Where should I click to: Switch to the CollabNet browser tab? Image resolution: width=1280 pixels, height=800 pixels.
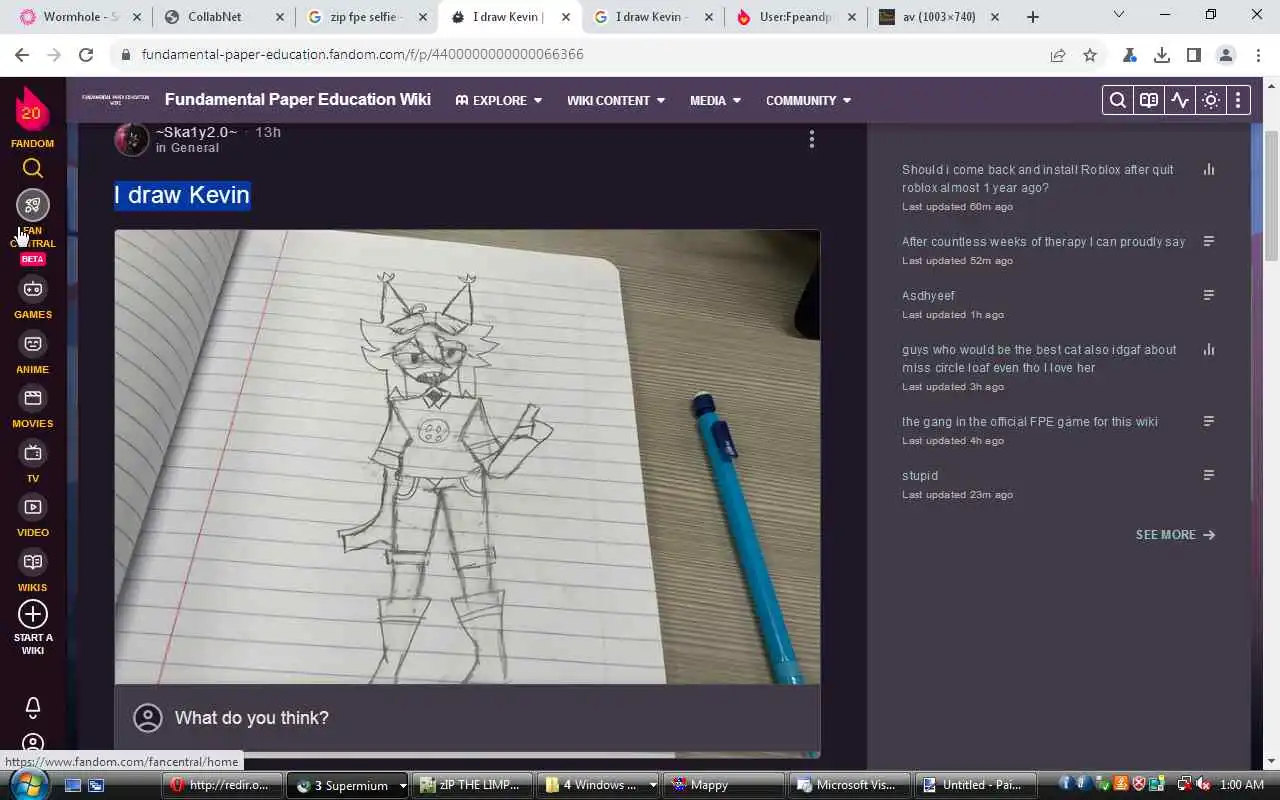(223, 17)
